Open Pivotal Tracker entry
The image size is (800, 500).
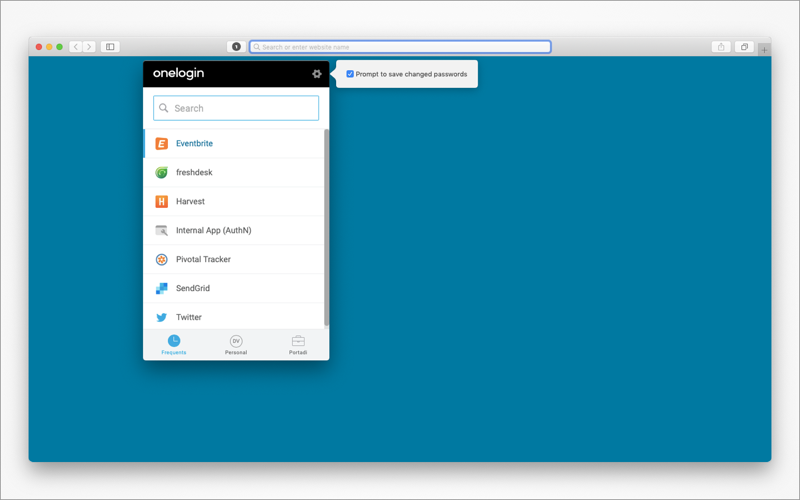[234, 259]
